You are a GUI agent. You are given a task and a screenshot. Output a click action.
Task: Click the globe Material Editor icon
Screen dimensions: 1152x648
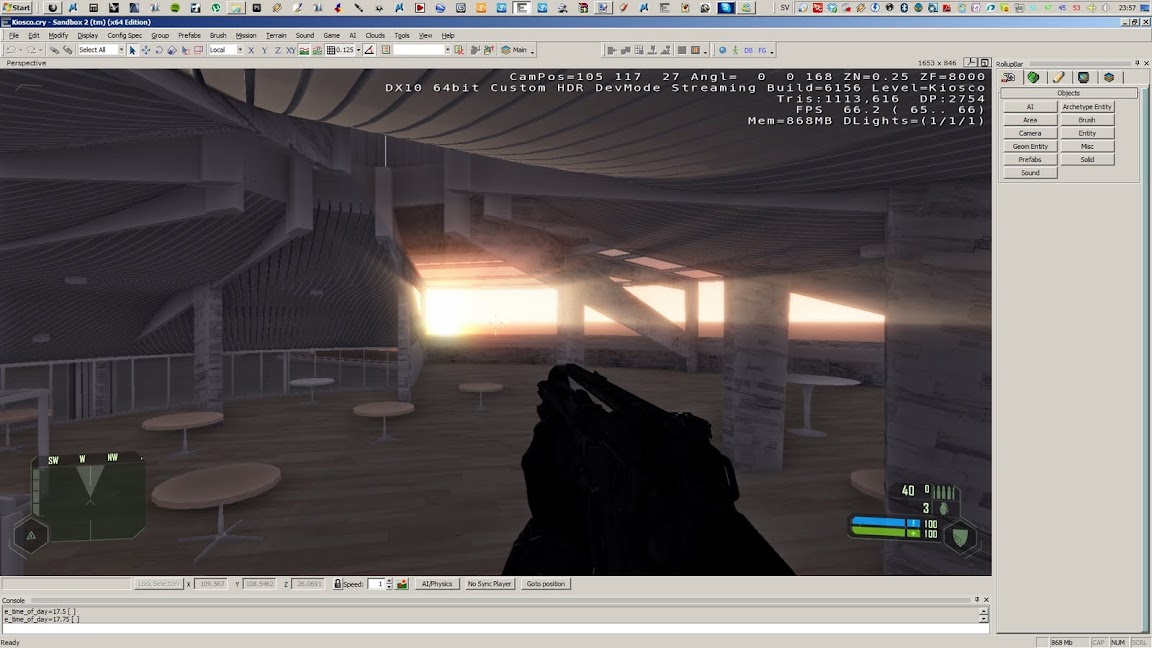pyautogui.click(x=722, y=50)
